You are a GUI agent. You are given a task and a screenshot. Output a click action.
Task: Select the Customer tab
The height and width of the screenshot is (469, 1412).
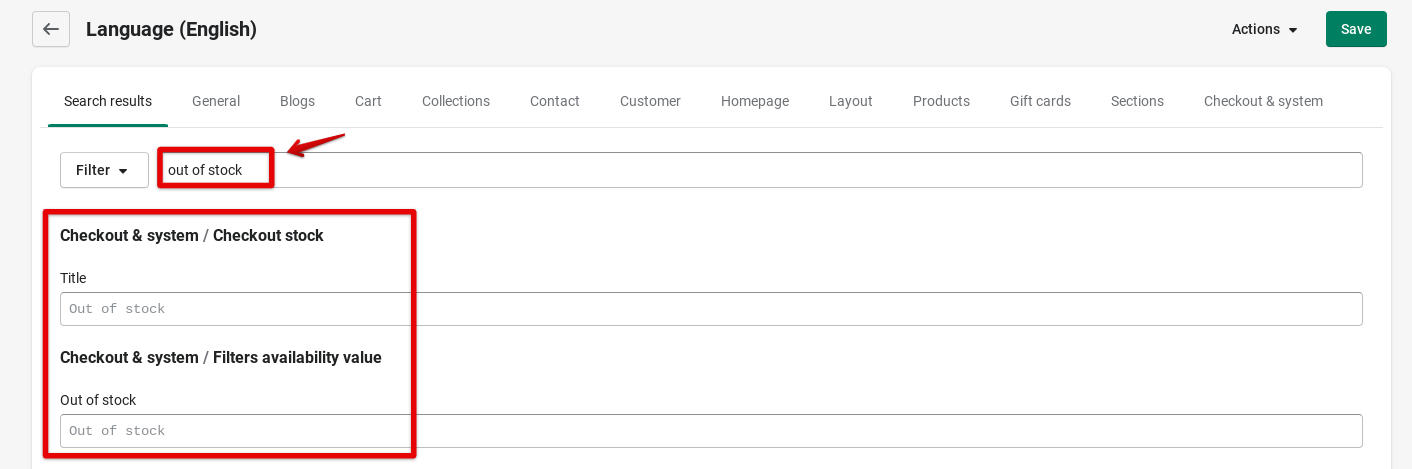pyautogui.click(x=650, y=101)
